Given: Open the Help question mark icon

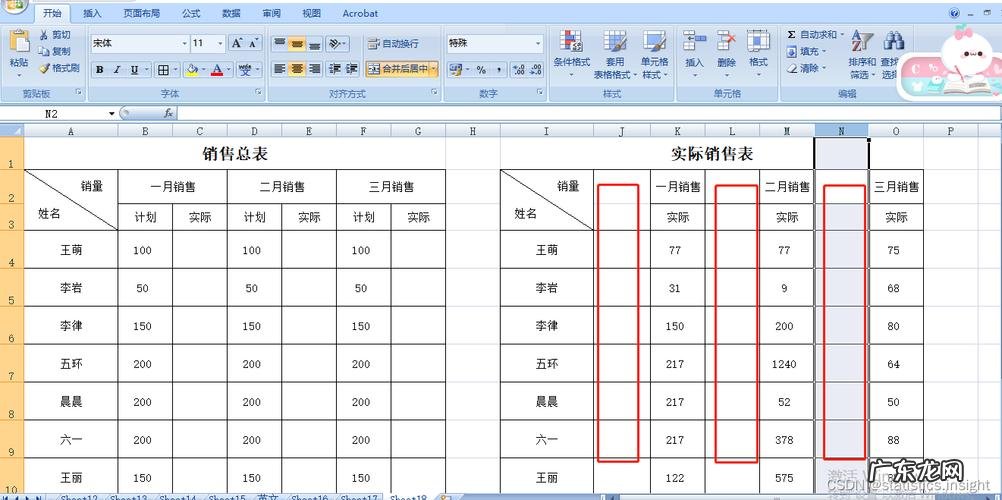Looking at the screenshot, I should 954,13.
